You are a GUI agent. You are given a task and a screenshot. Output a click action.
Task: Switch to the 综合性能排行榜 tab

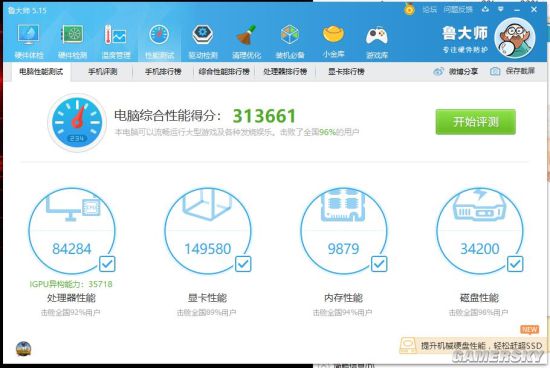(x=224, y=72)
